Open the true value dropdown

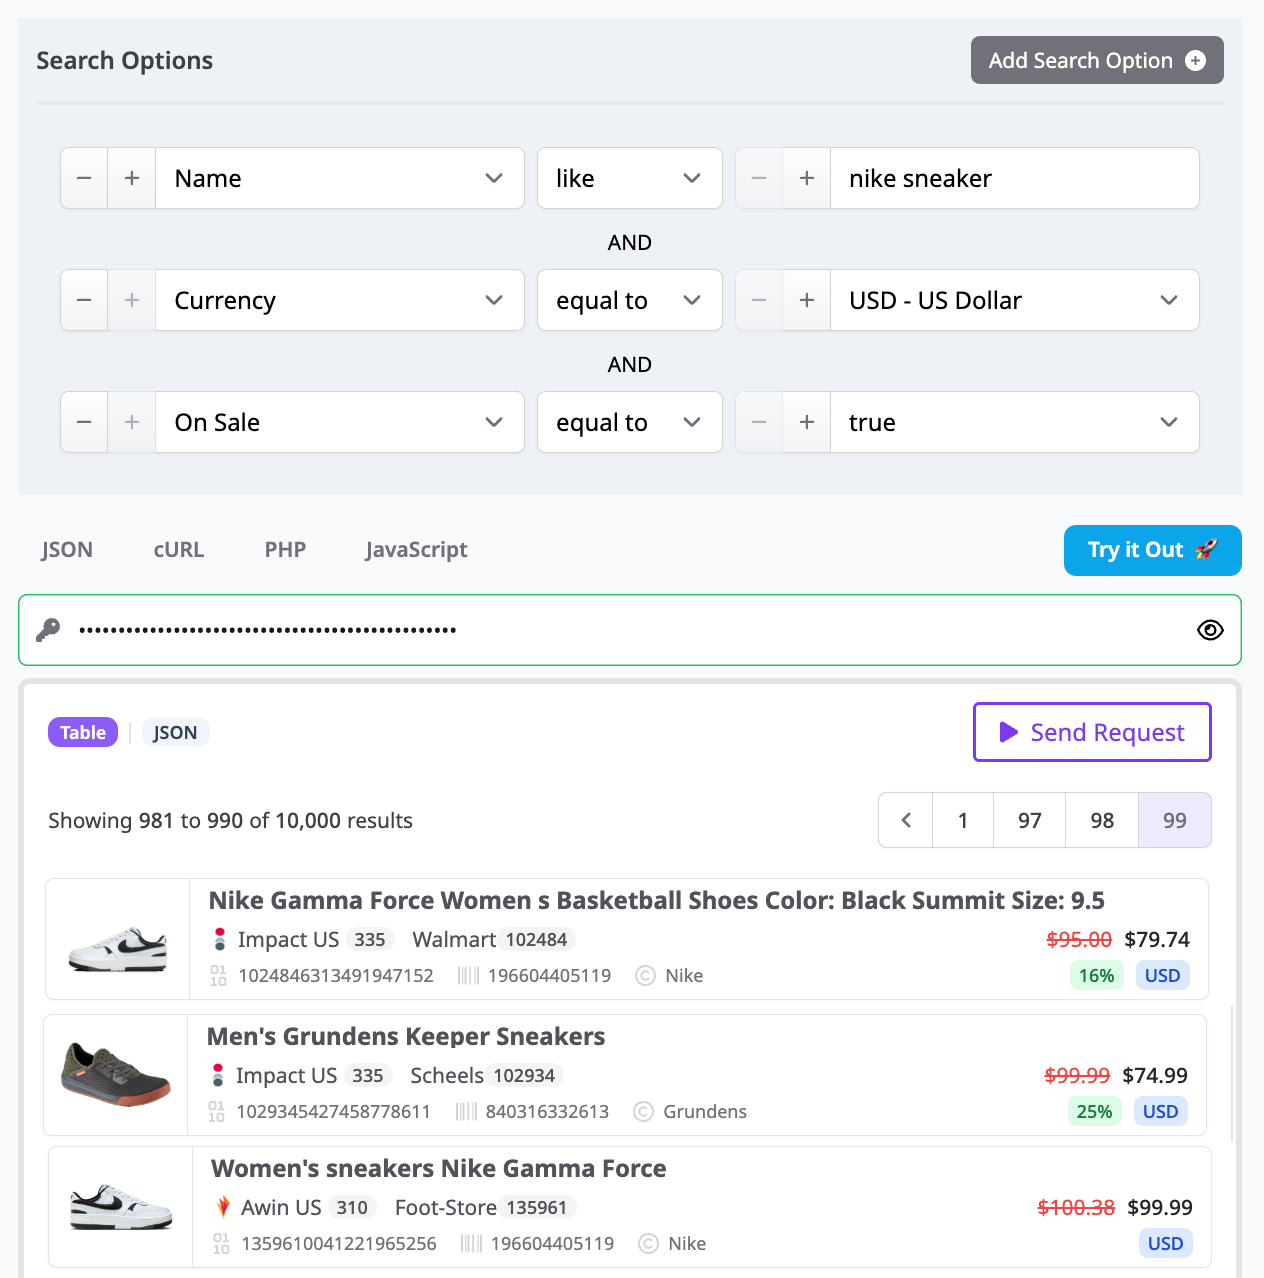tap(1015, 422)
